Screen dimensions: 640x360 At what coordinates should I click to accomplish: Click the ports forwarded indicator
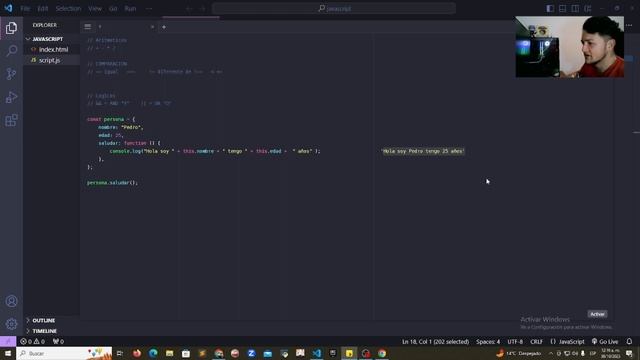click(58, 341)
